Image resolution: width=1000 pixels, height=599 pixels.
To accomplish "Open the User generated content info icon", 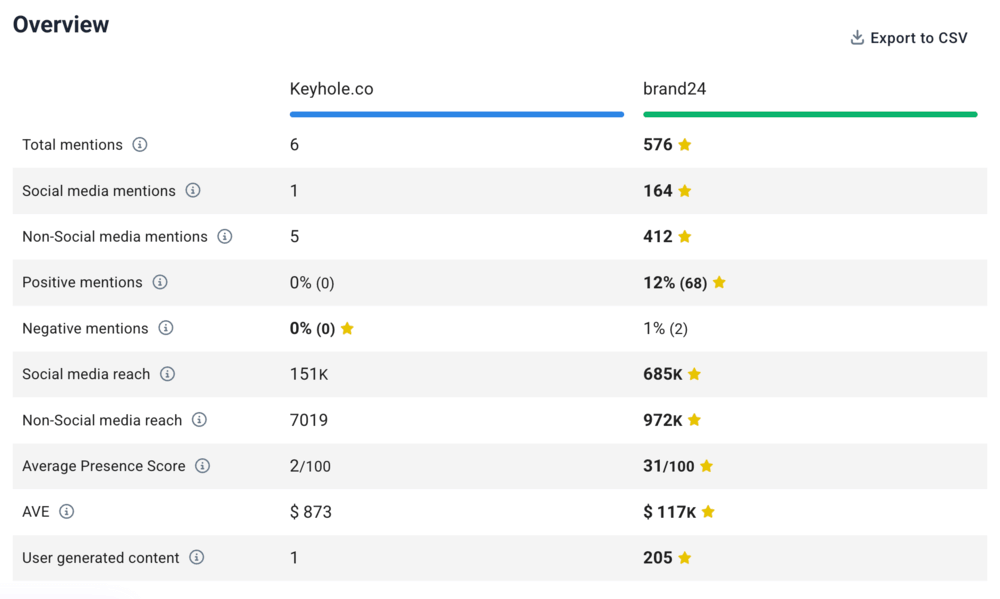I will coord(196,558).
